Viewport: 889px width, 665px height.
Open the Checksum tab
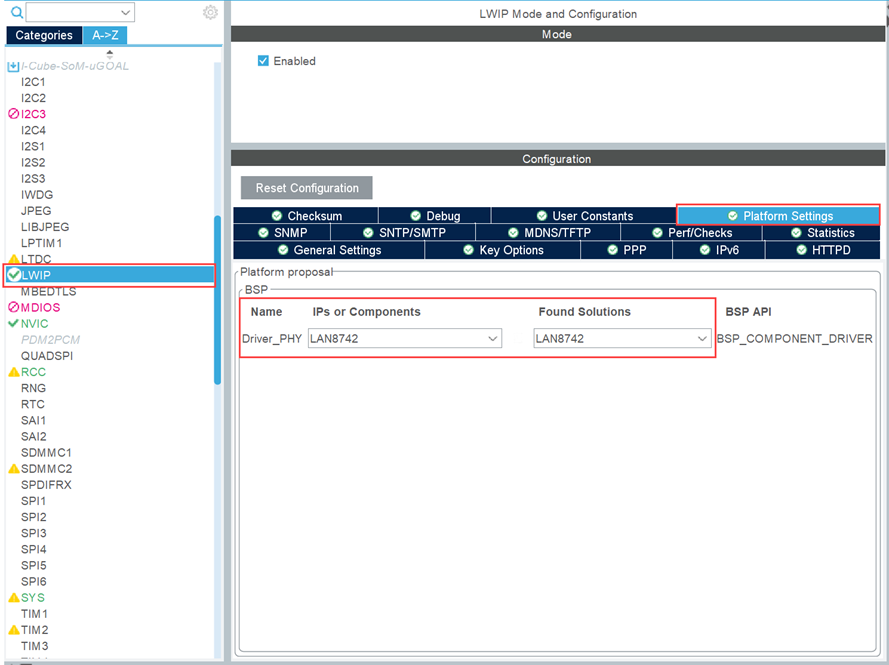(x=306, y=215)
